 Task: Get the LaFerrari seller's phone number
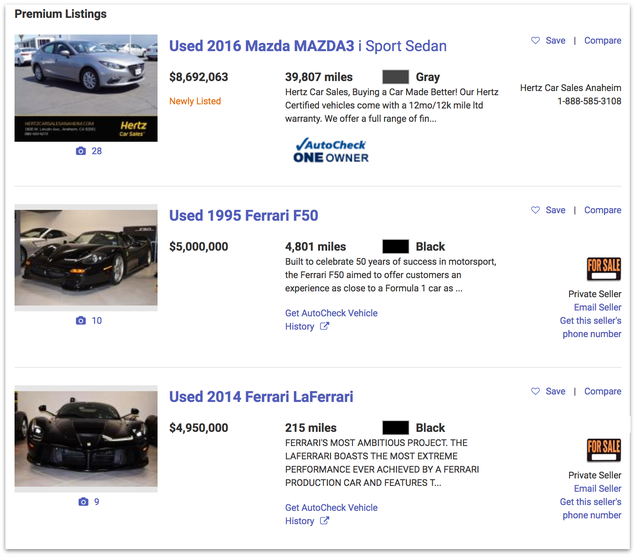pos(591,509)
